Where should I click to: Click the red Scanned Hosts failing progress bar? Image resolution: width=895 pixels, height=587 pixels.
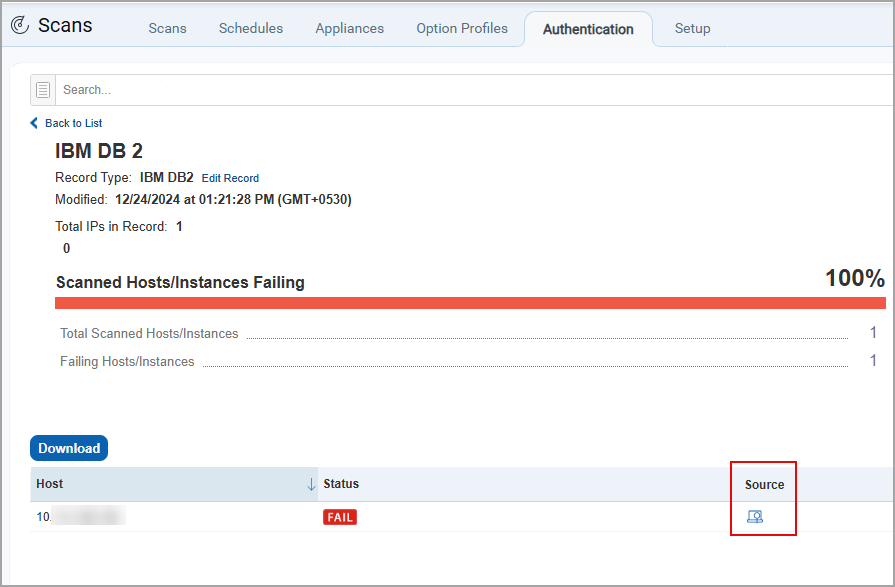click(470, 301)
